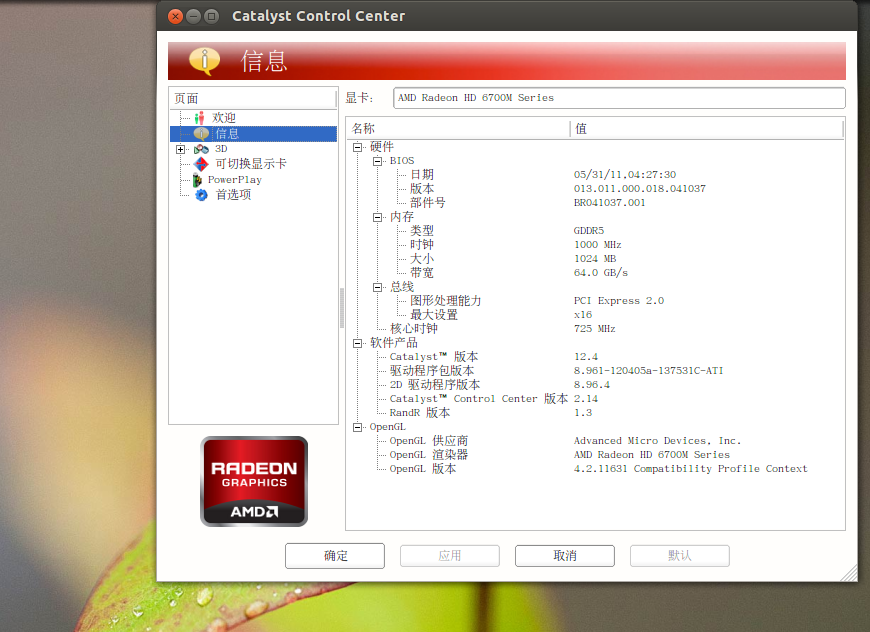Maximize the Catalyst Control Center window
The width and height of the screenshot is (870, 632).
pyautogui.click(x=211, y=16)
